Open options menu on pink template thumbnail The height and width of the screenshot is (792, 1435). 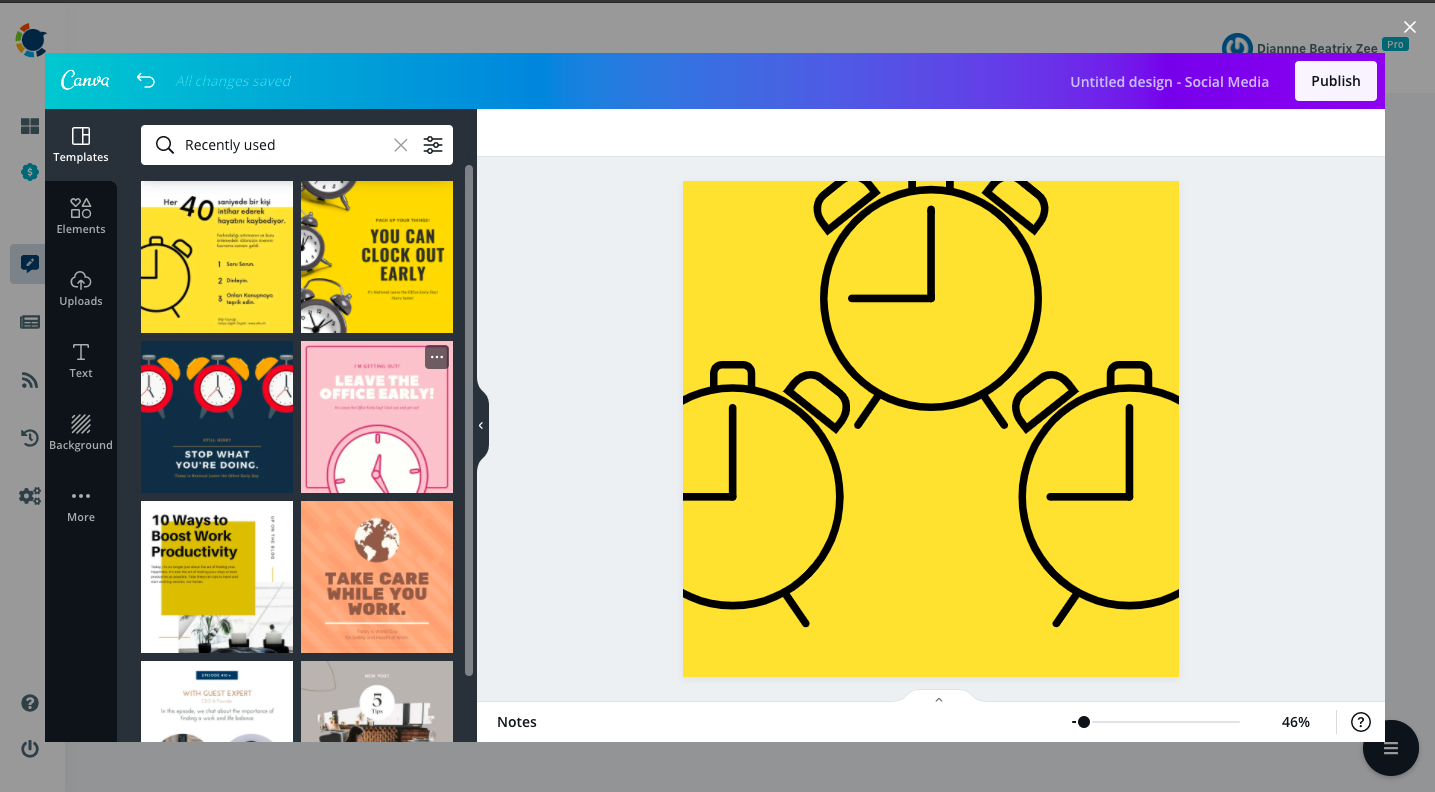pyautogui.click(x=436, y=356)
